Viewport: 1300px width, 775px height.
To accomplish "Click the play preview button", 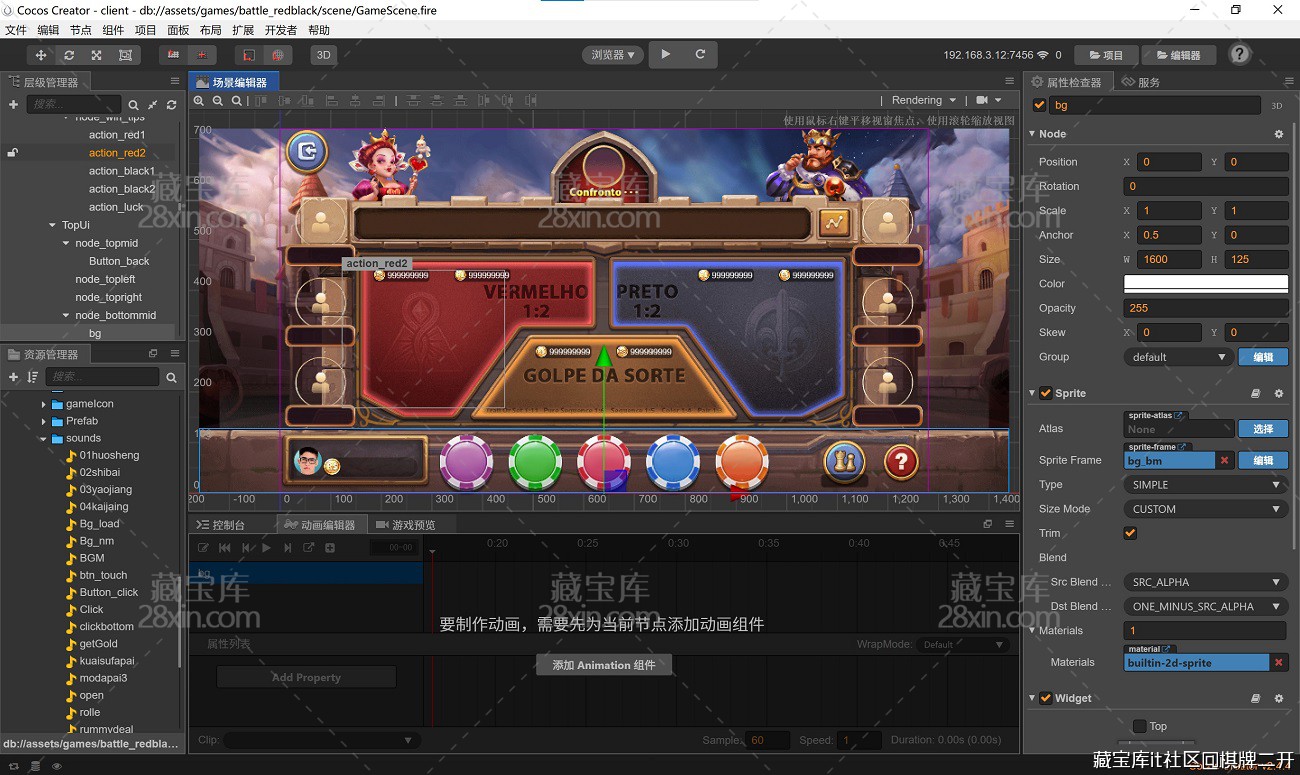I will tap(666, 55).
